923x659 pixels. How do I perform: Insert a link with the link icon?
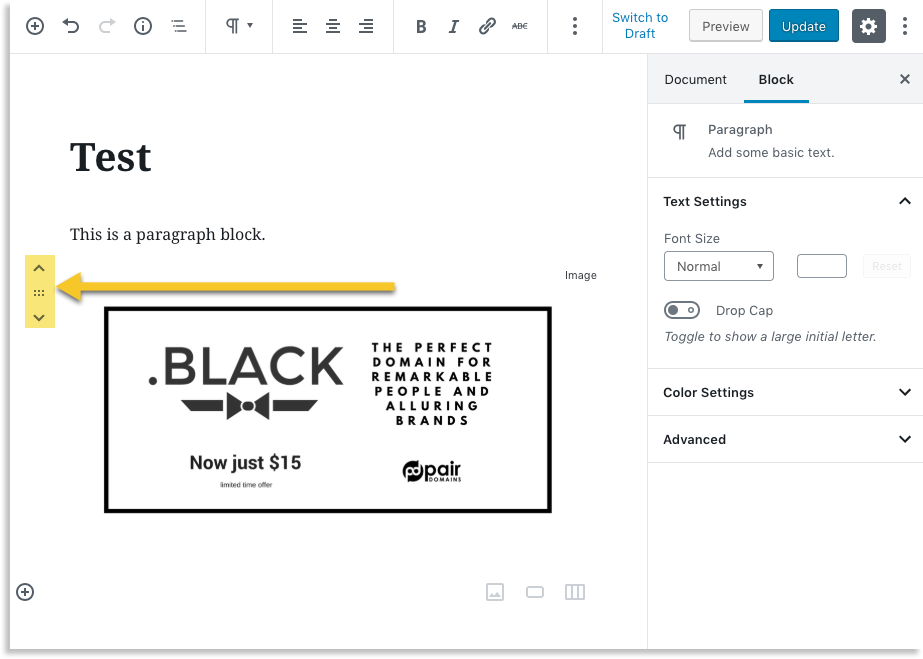pyautogui.click(x=487, y=27)
